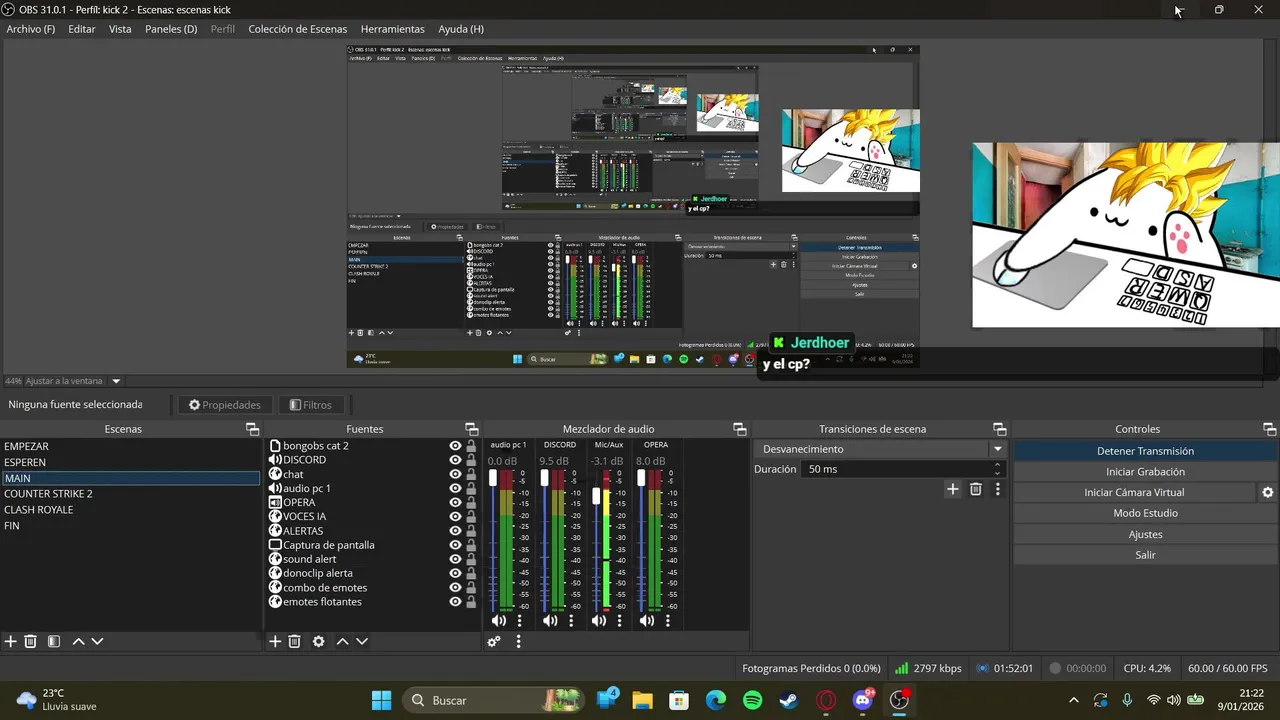The image size is (1280, 720).
Task: Undock the Controles panel
Action: click(x=1270, y=429)
